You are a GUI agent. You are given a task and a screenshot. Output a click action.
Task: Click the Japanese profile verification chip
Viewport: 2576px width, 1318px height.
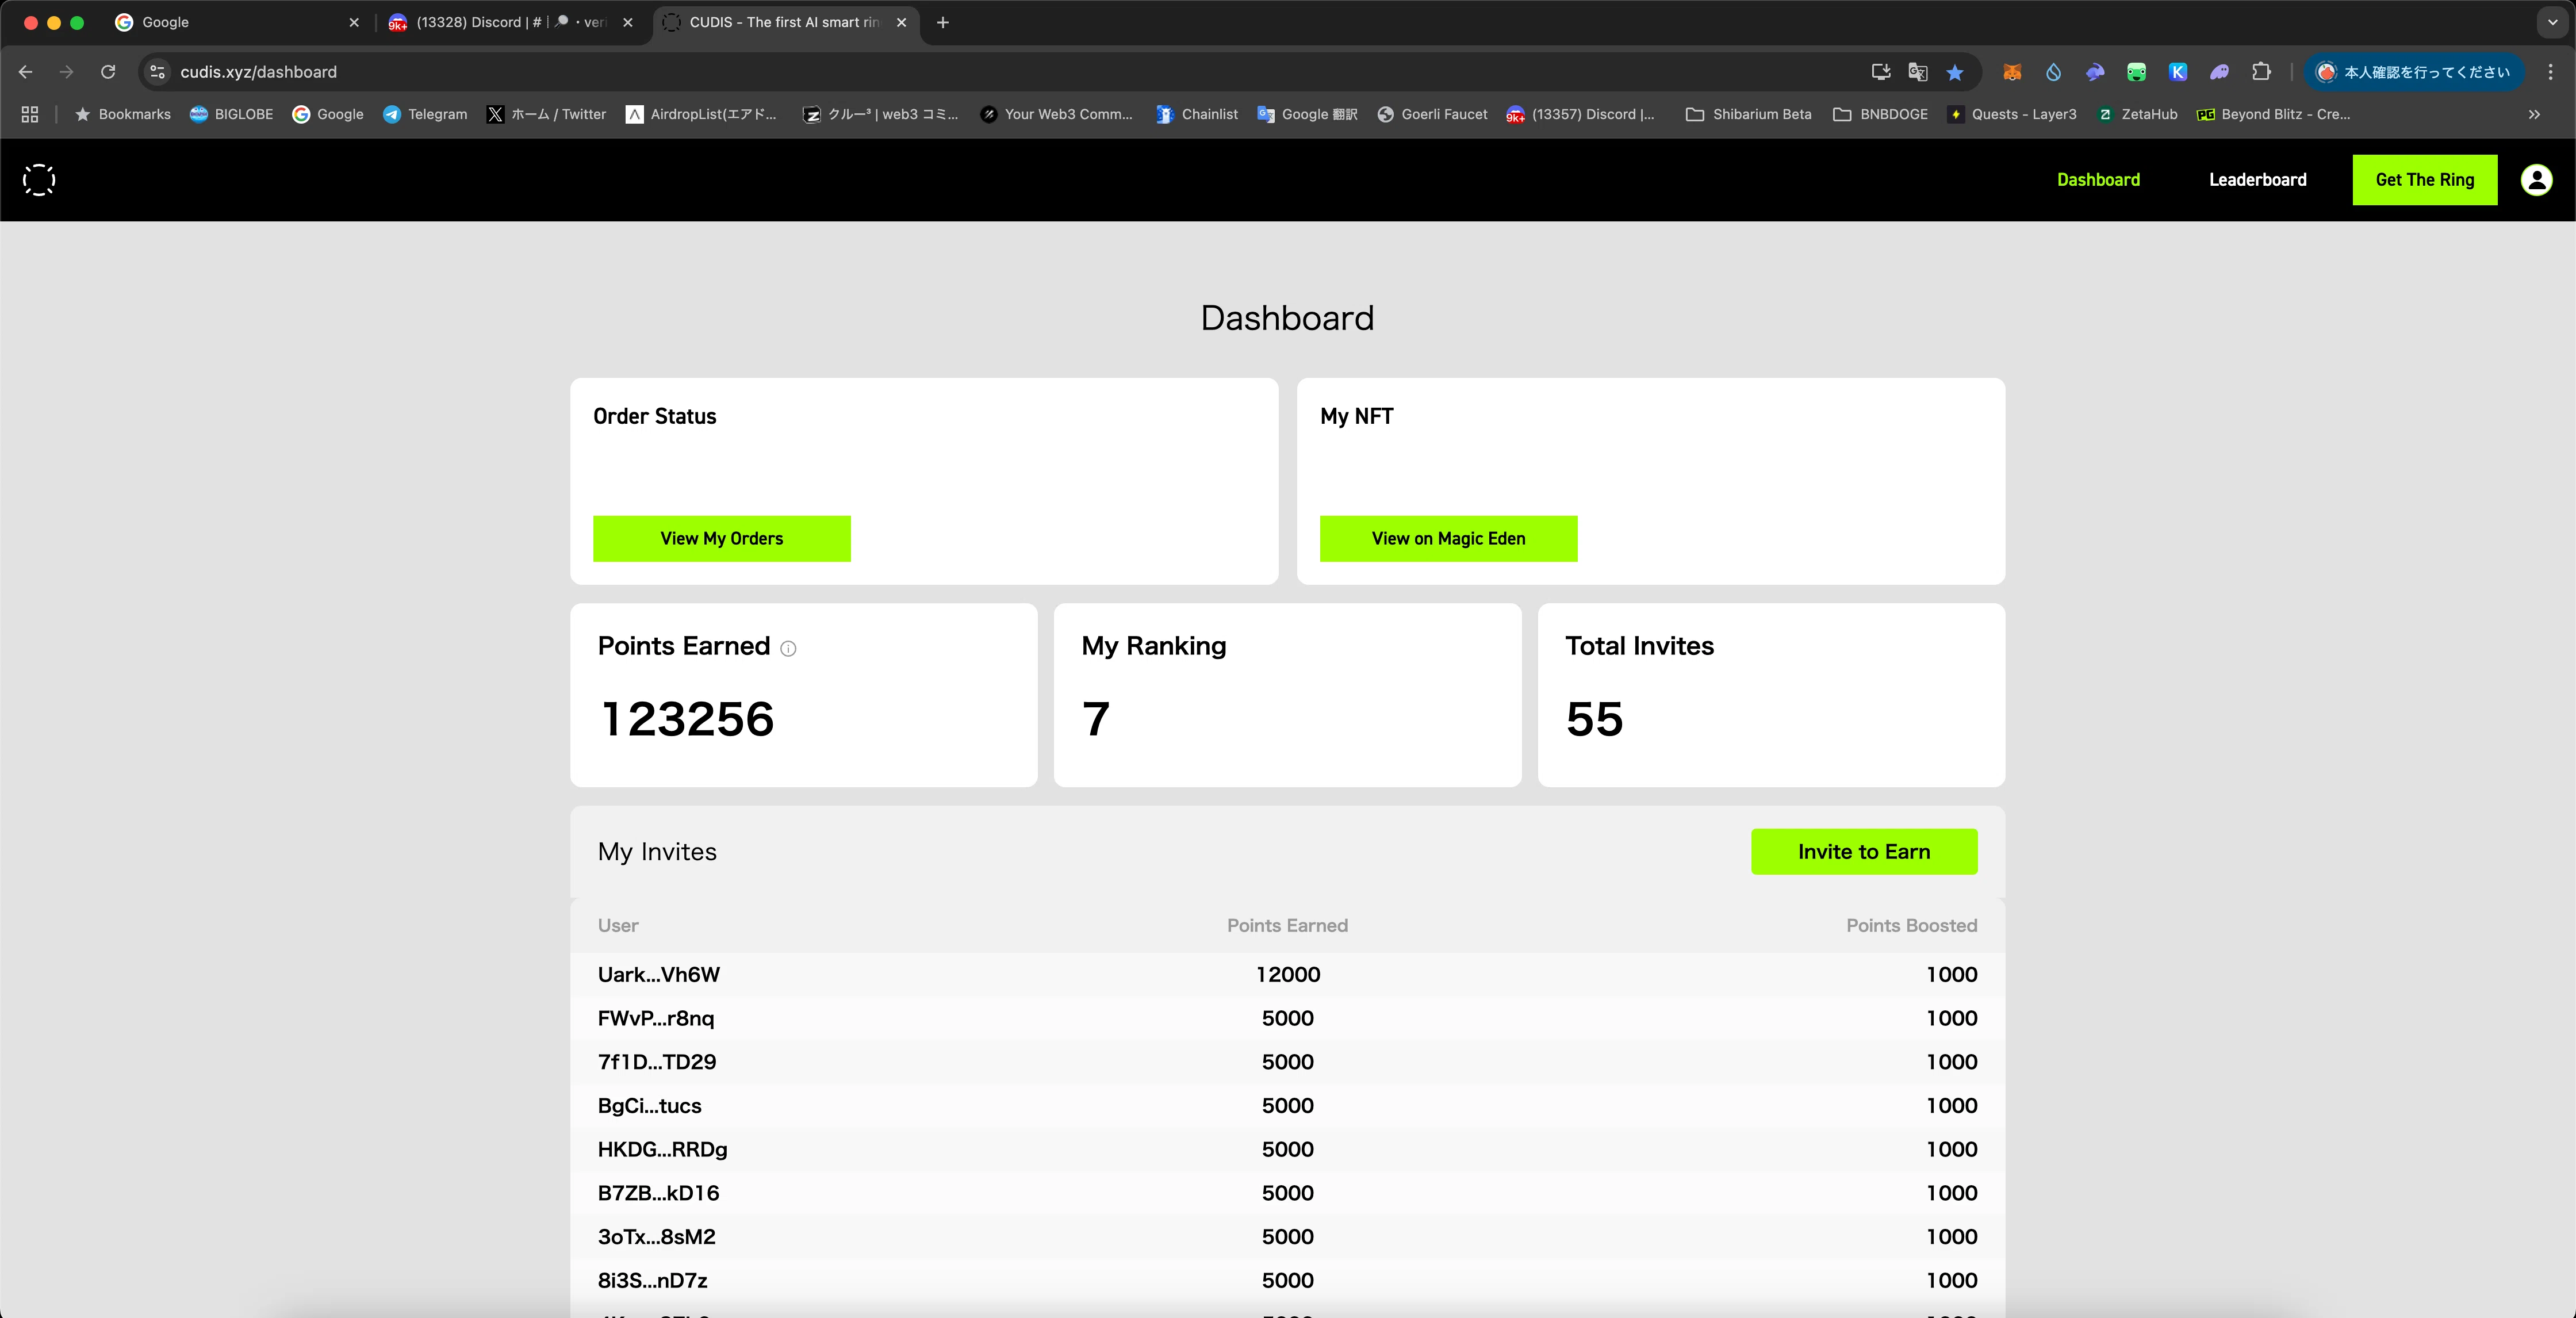coord(2415,72)
